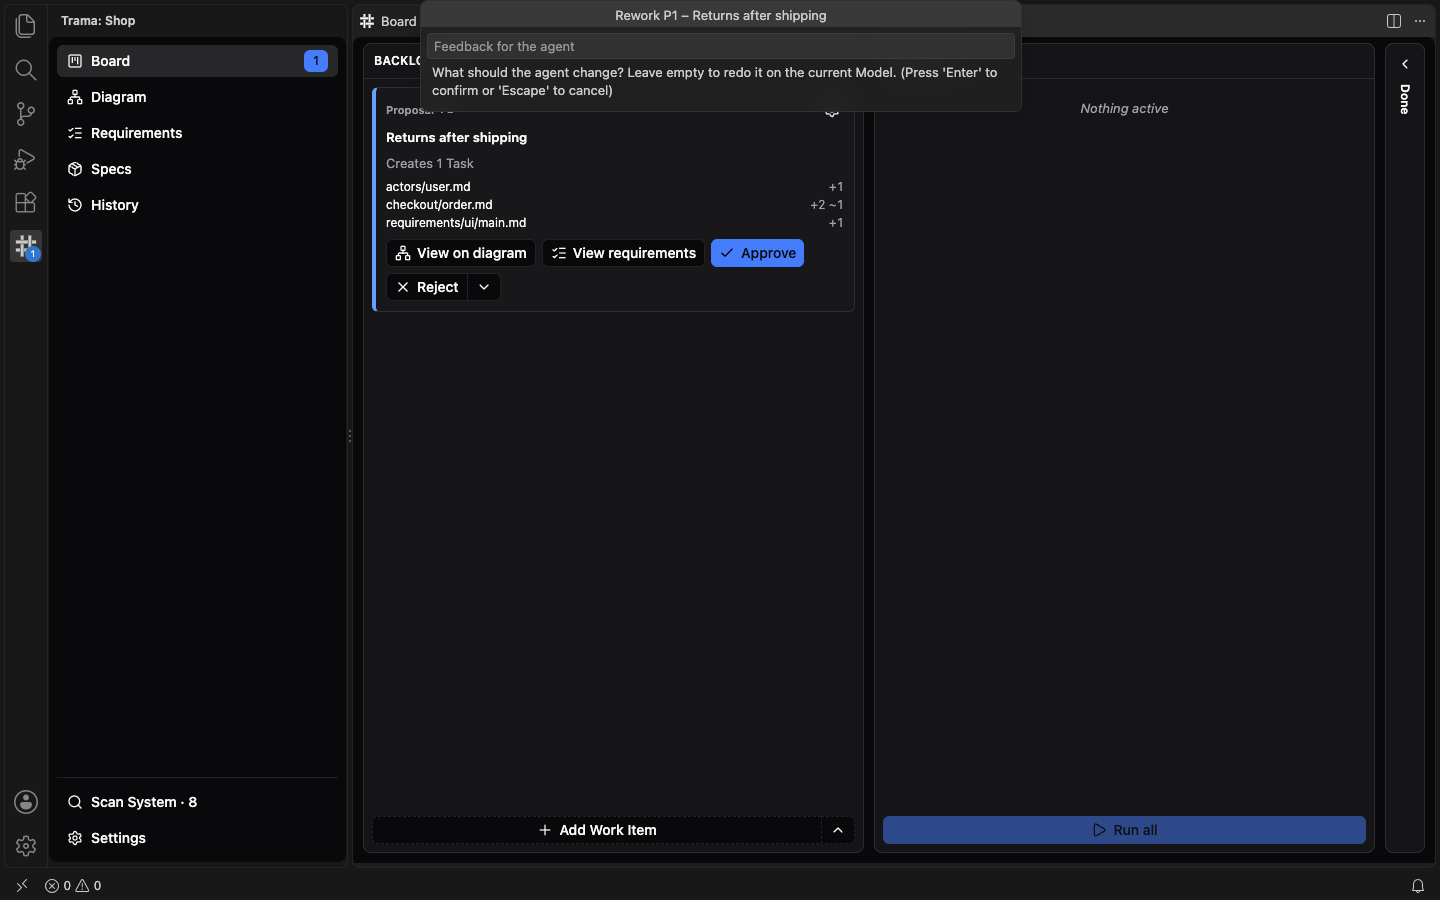Open the notifications bell
1440x900 pixels.
[x=1418, y=886]
